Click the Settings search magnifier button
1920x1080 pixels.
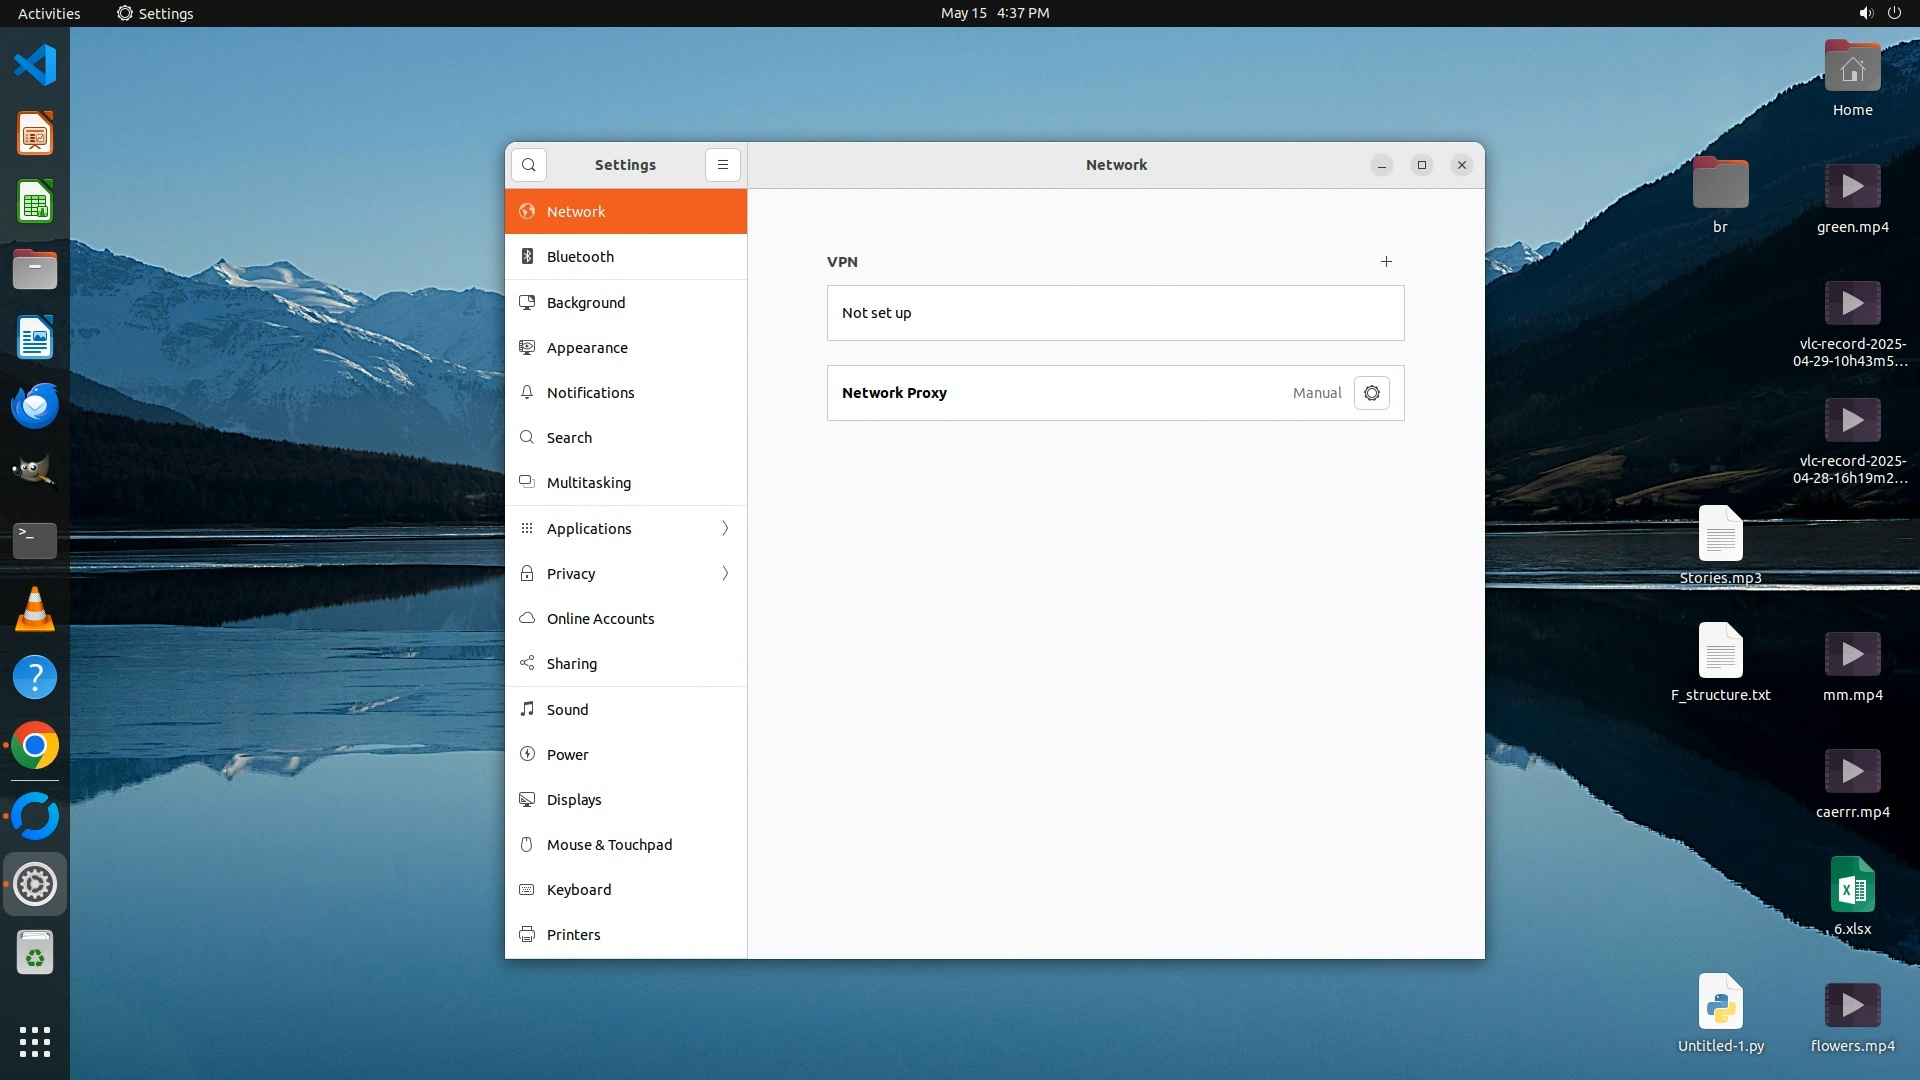(x=529, y=165)
